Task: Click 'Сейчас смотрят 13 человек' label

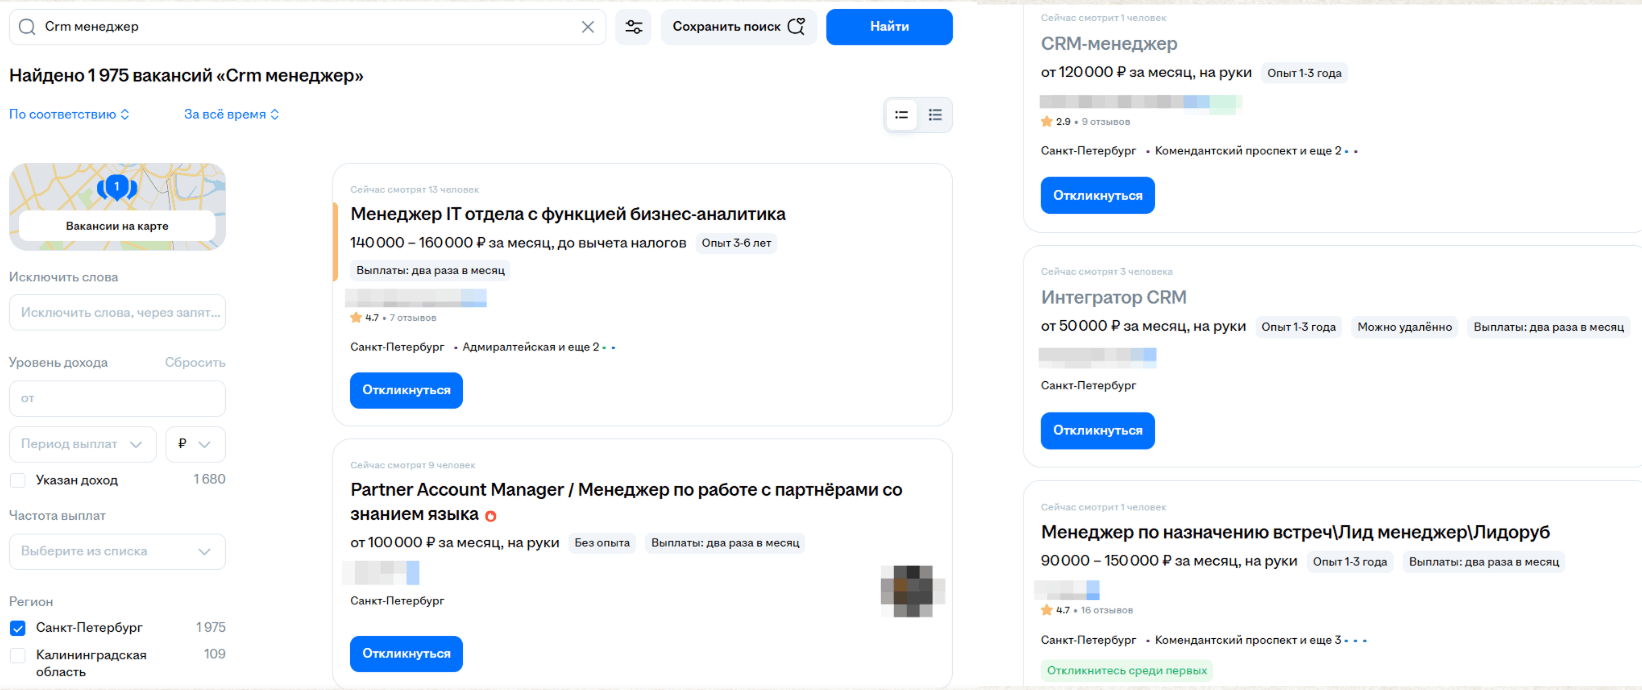Action: (414, 190)
